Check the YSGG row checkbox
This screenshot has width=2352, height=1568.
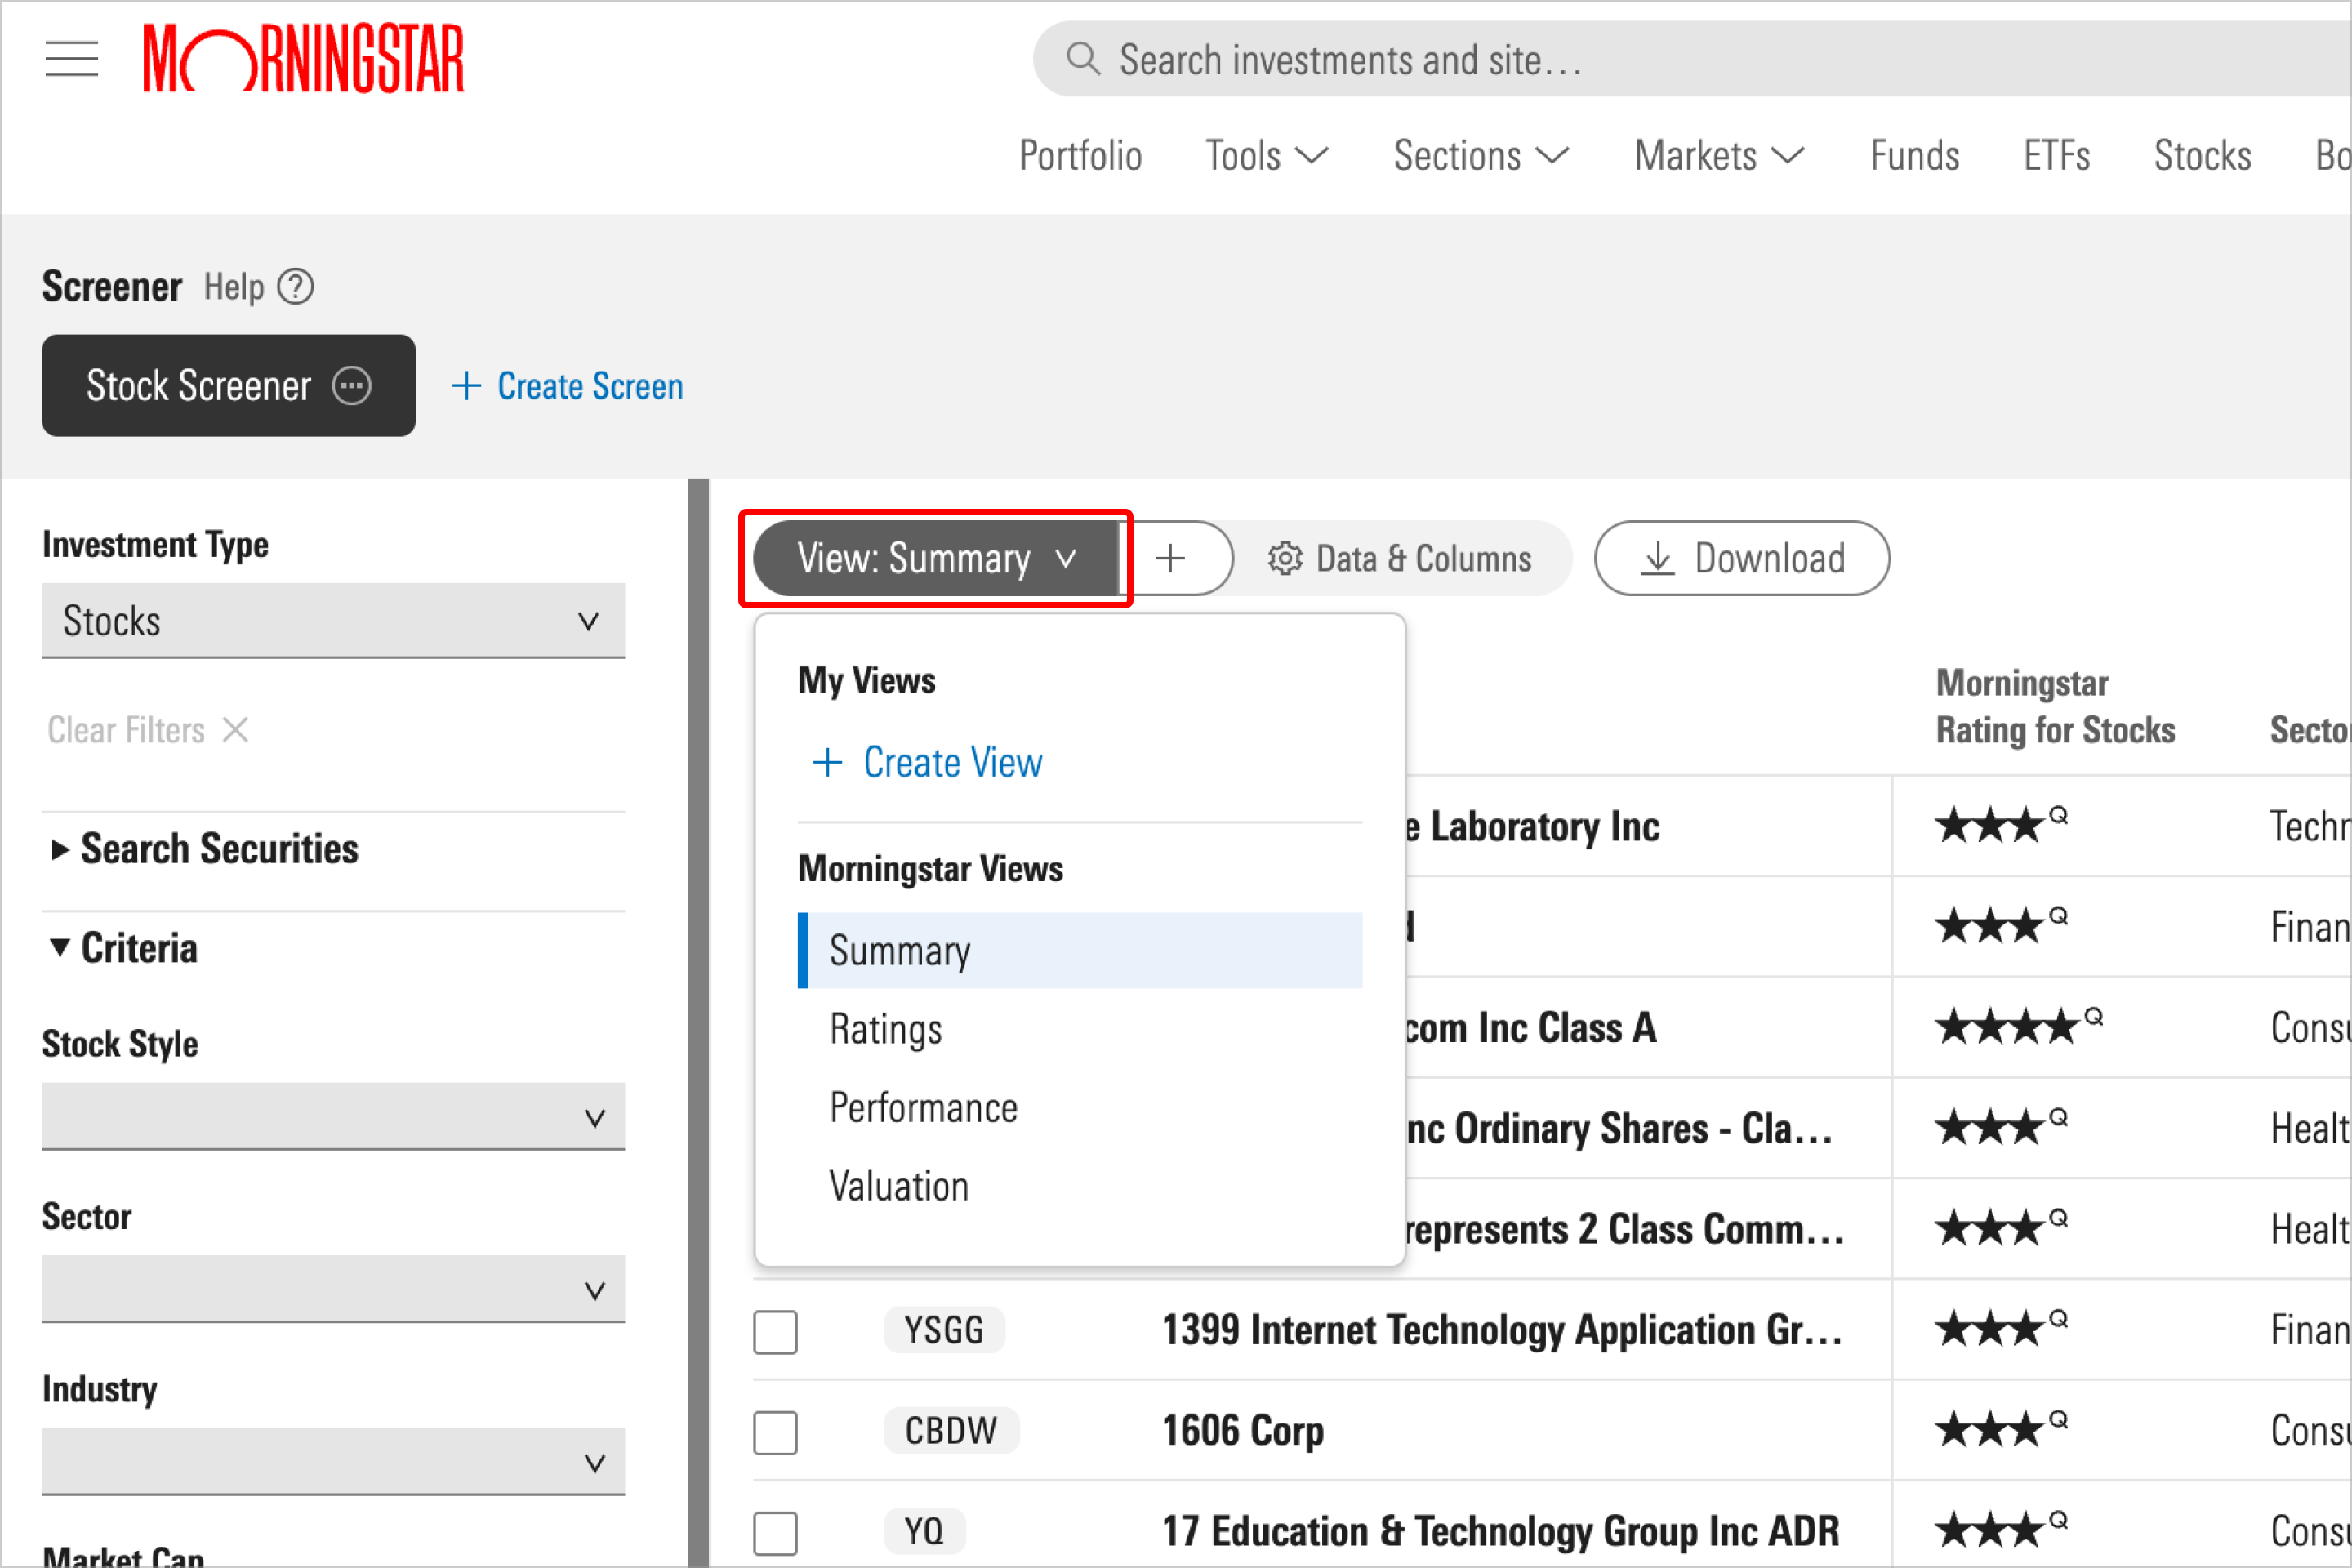pyautogui.click(x=775, y=1331)
